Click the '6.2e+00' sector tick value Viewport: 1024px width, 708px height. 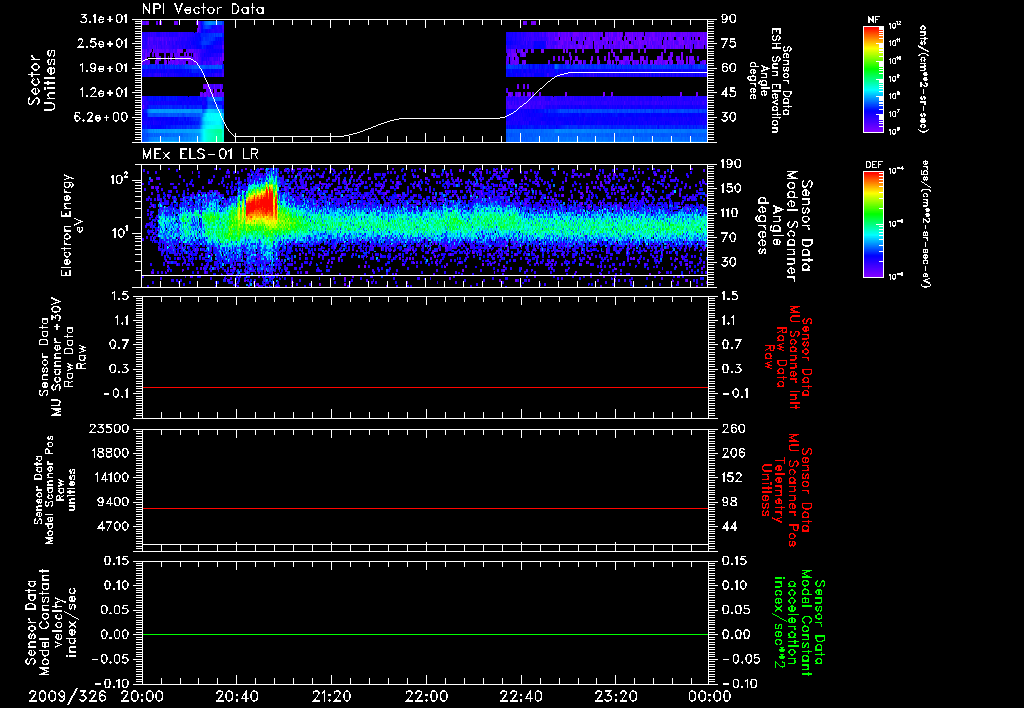coord(103,117)
